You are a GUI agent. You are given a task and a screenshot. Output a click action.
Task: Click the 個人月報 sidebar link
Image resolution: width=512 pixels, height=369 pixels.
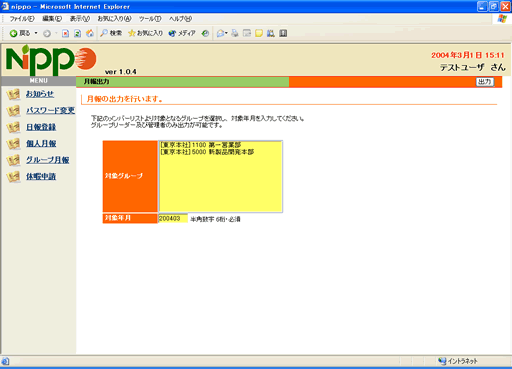pyautogui.click(x=41, y=143)
